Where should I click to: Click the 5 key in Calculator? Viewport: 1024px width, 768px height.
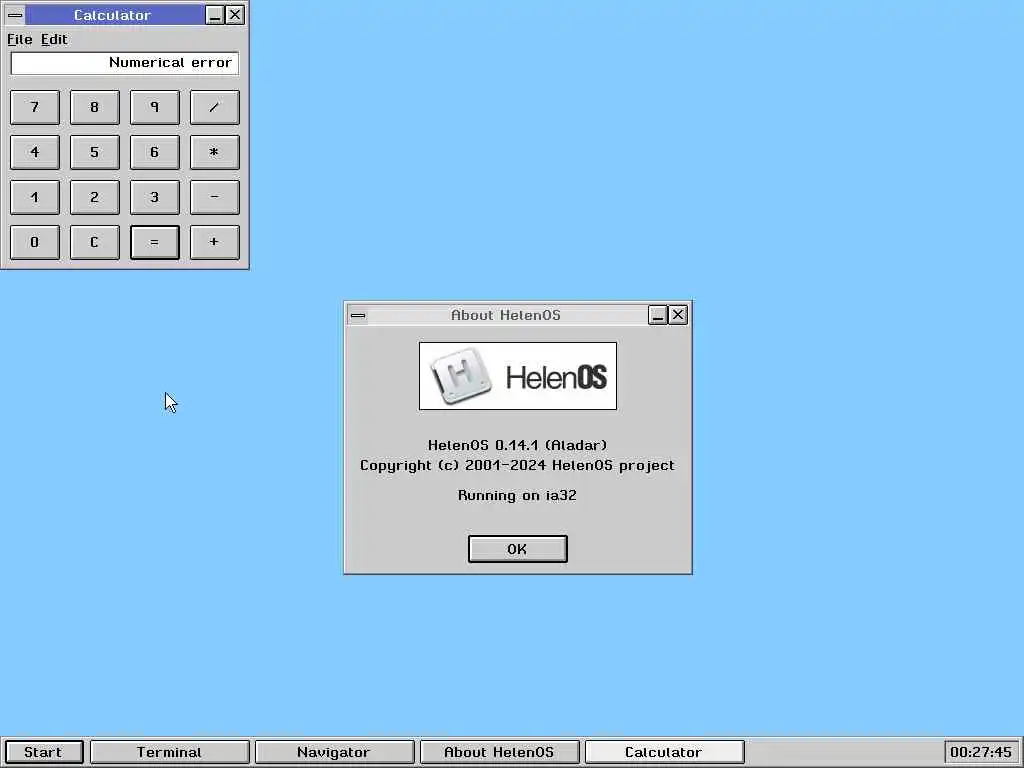pos(95,152)
